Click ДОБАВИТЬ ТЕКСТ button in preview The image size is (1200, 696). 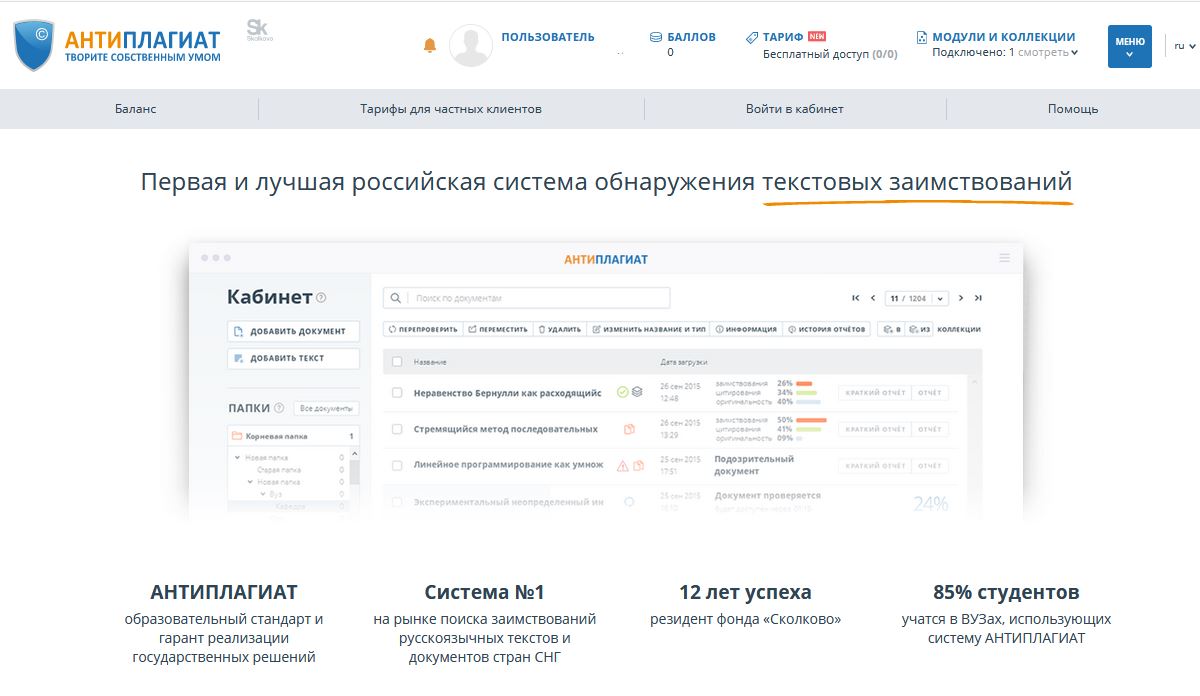click(292, 358)
